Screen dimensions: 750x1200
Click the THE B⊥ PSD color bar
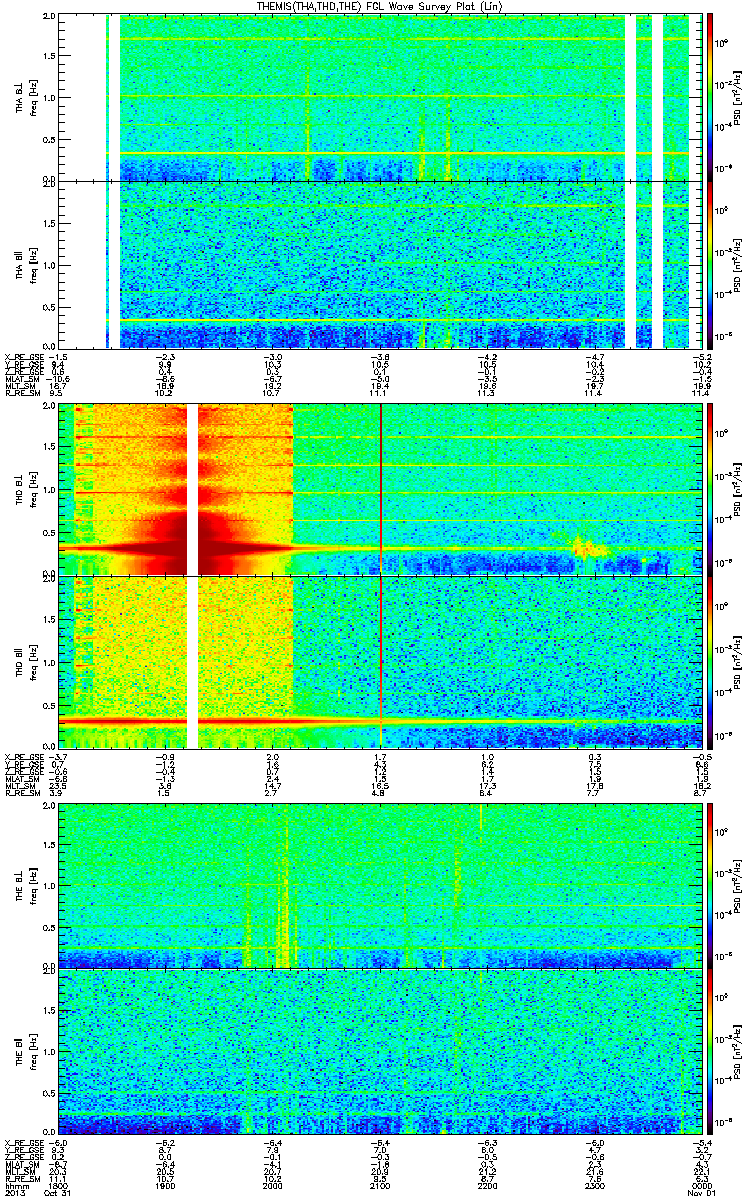[711, 885]
